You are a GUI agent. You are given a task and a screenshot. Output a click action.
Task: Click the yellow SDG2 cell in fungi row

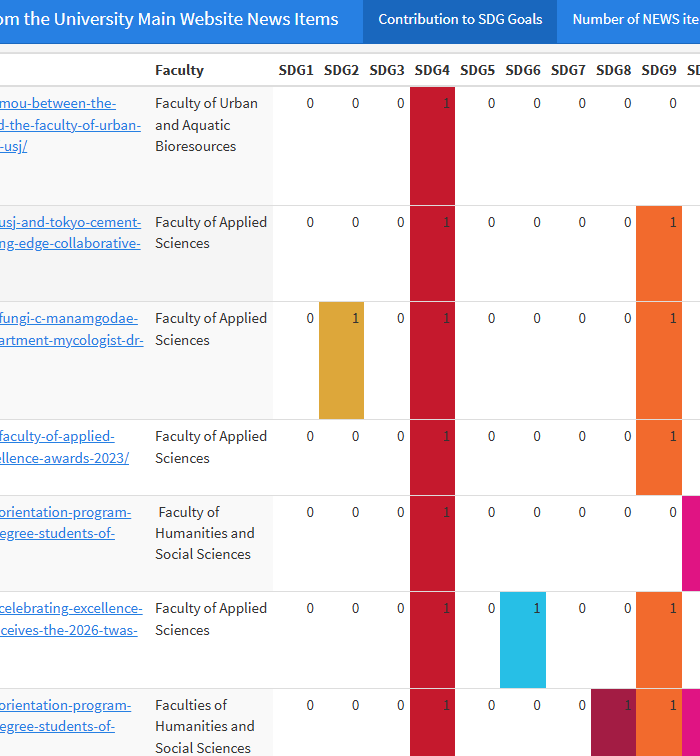341,360
